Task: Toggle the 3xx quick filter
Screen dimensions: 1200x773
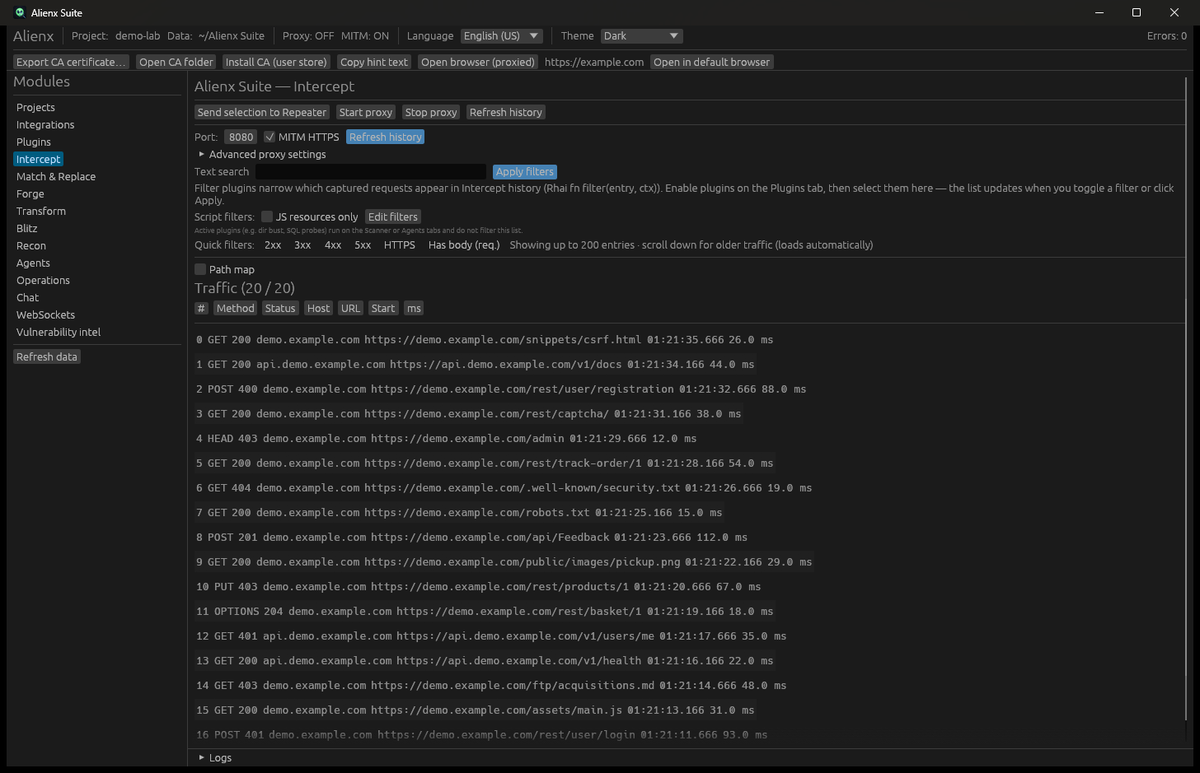Action: tap(302, 245)
